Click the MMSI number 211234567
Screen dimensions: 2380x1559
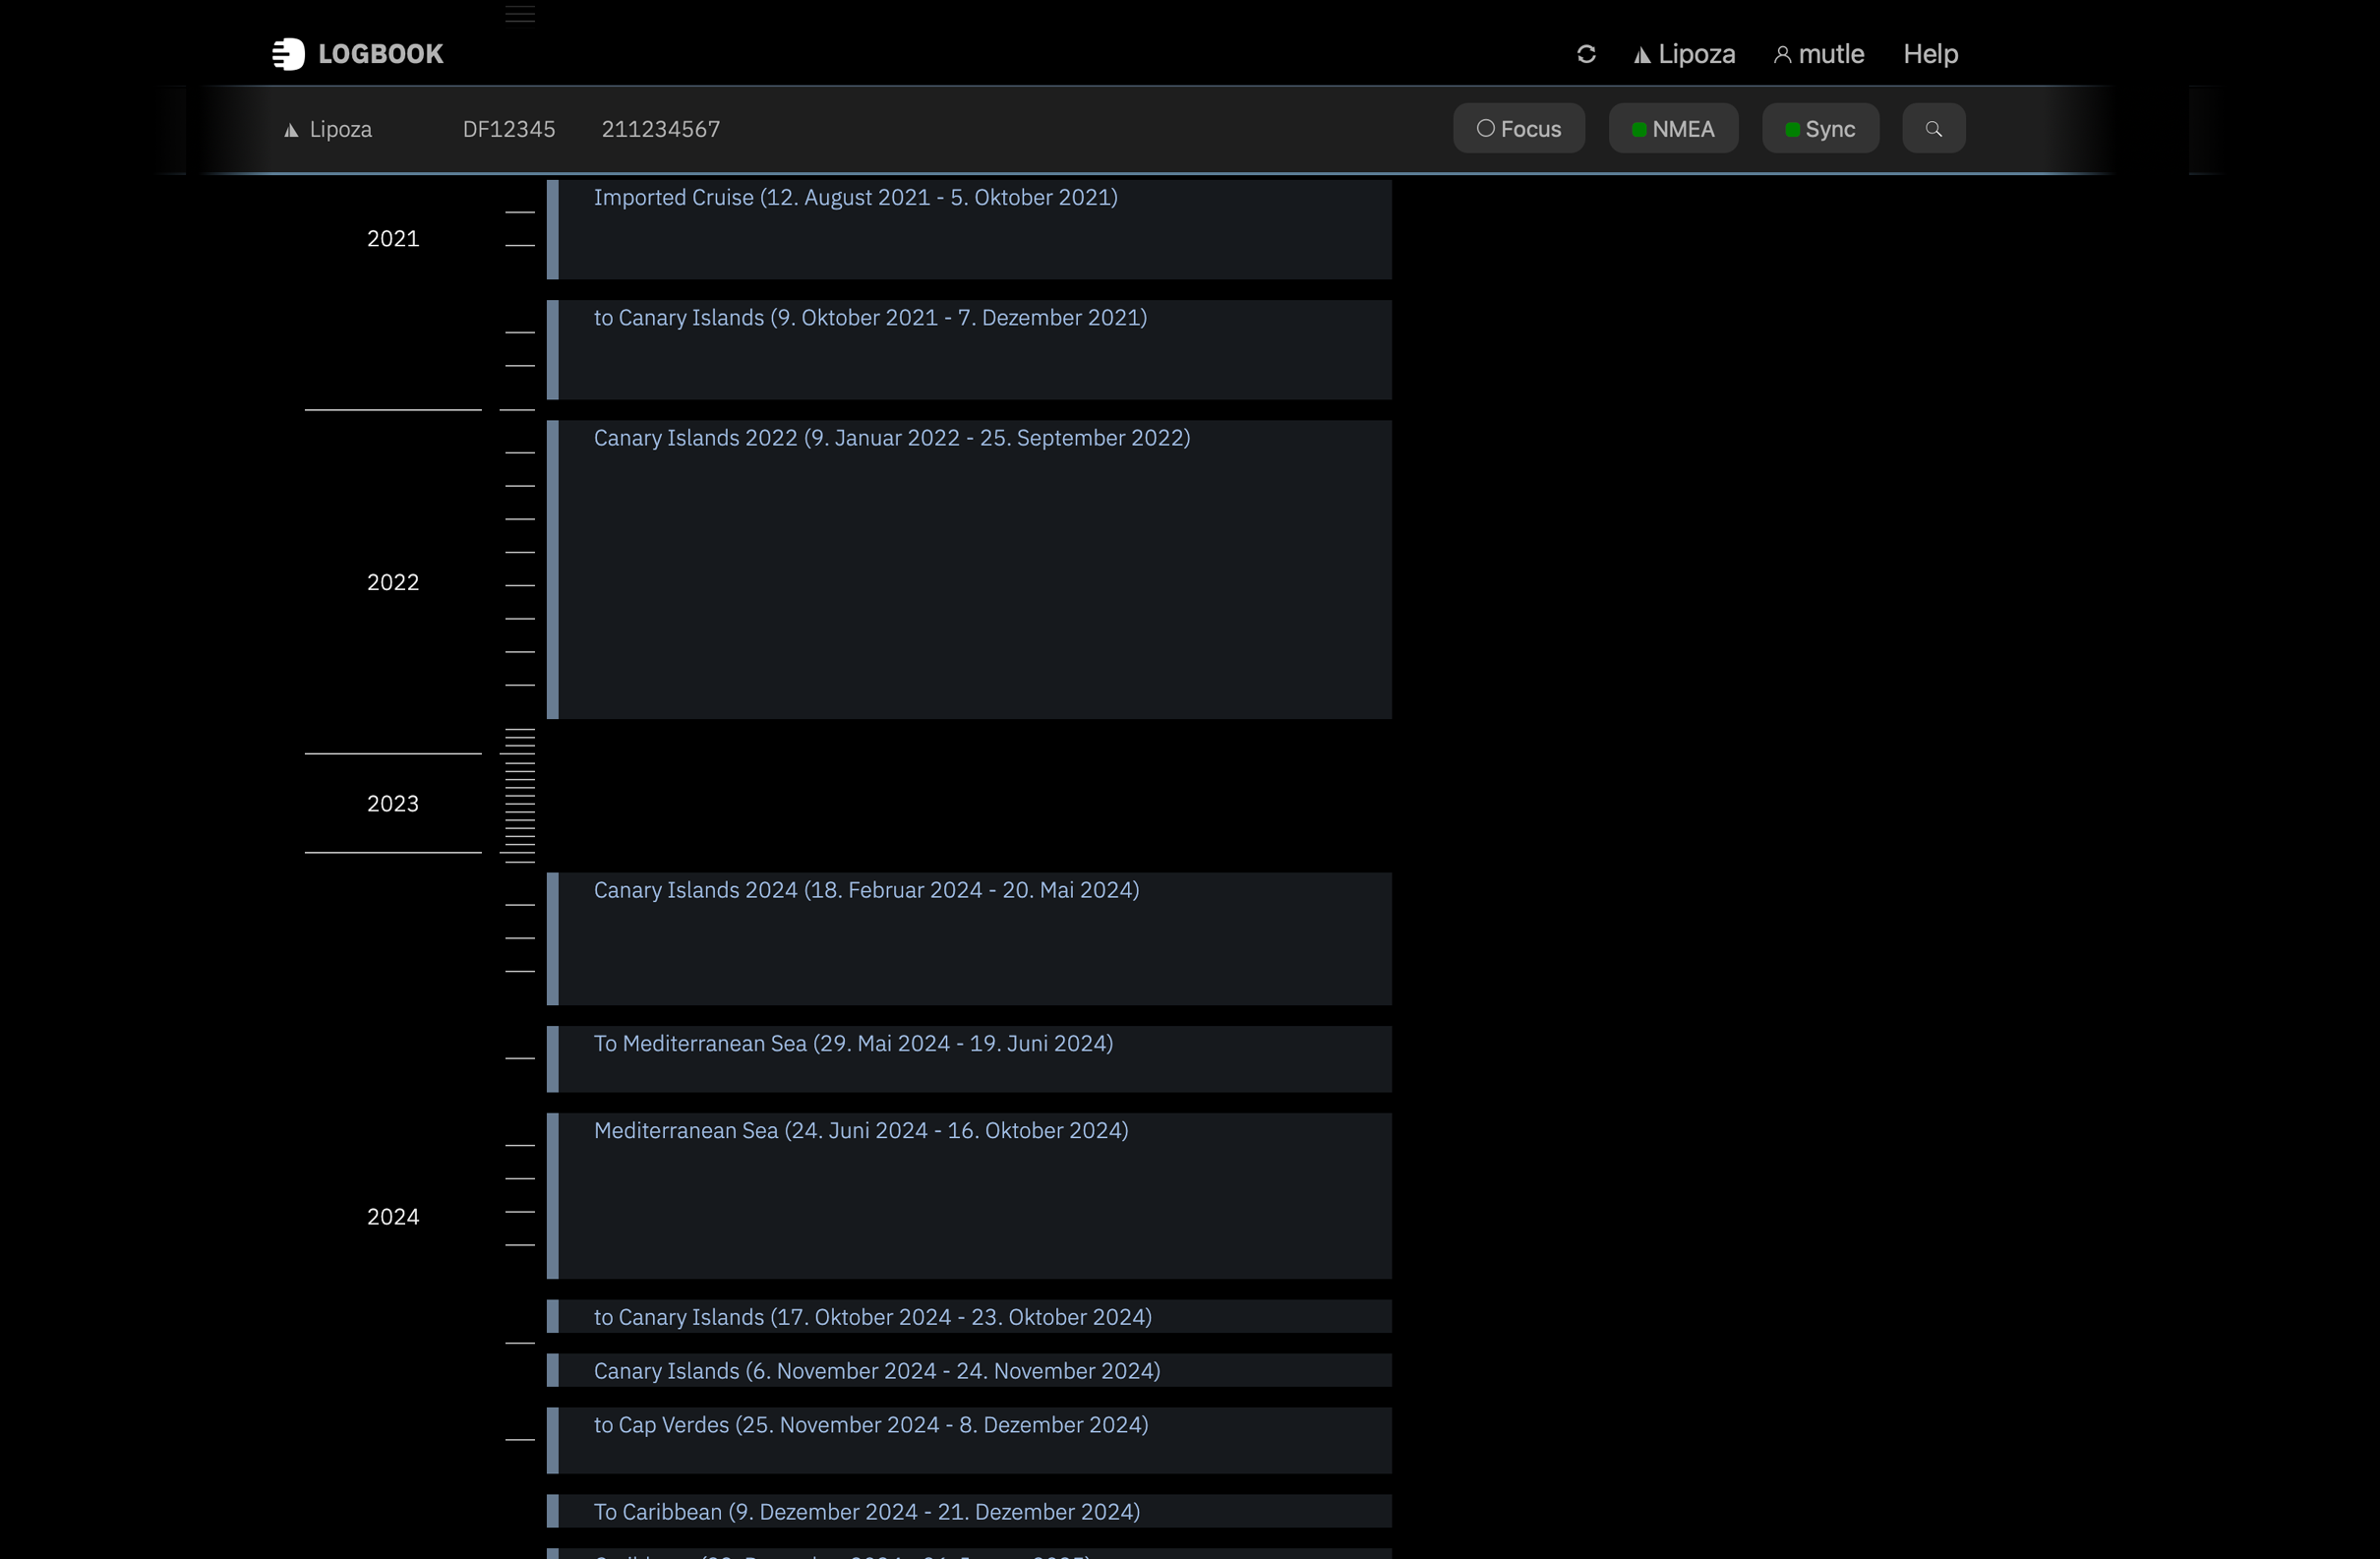click(661, 129)
